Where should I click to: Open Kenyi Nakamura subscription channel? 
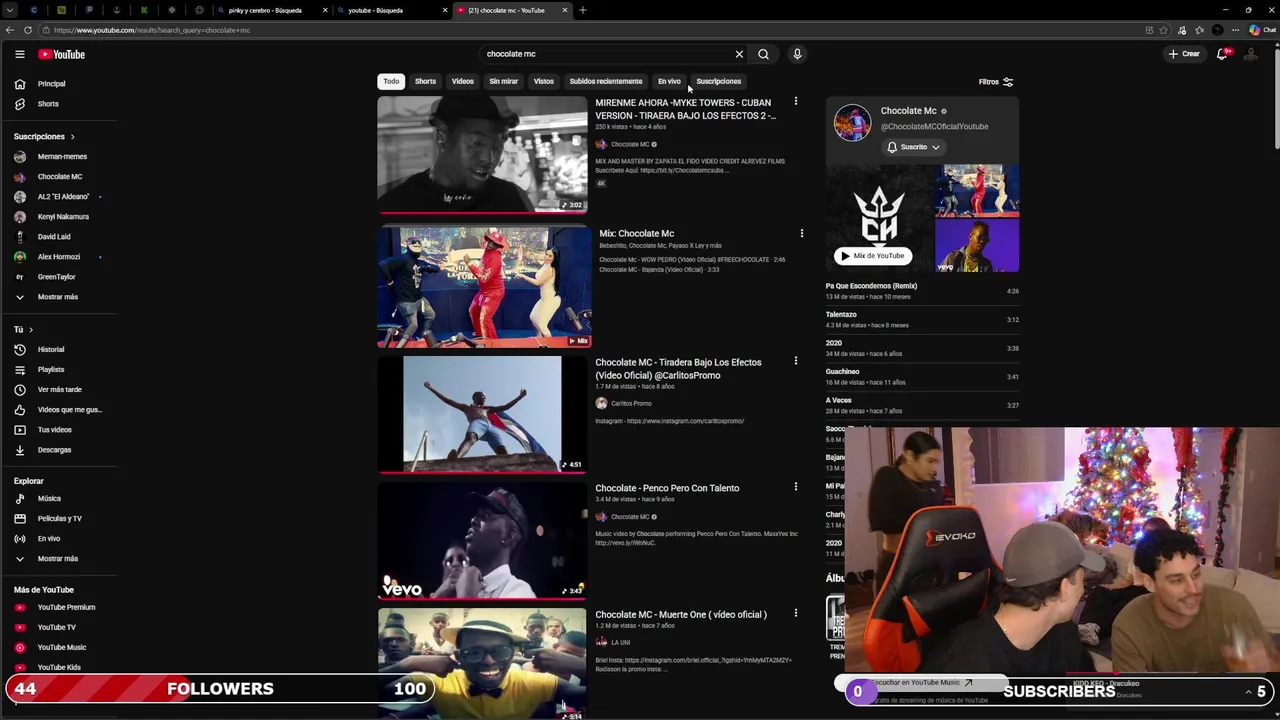point(63,216)
